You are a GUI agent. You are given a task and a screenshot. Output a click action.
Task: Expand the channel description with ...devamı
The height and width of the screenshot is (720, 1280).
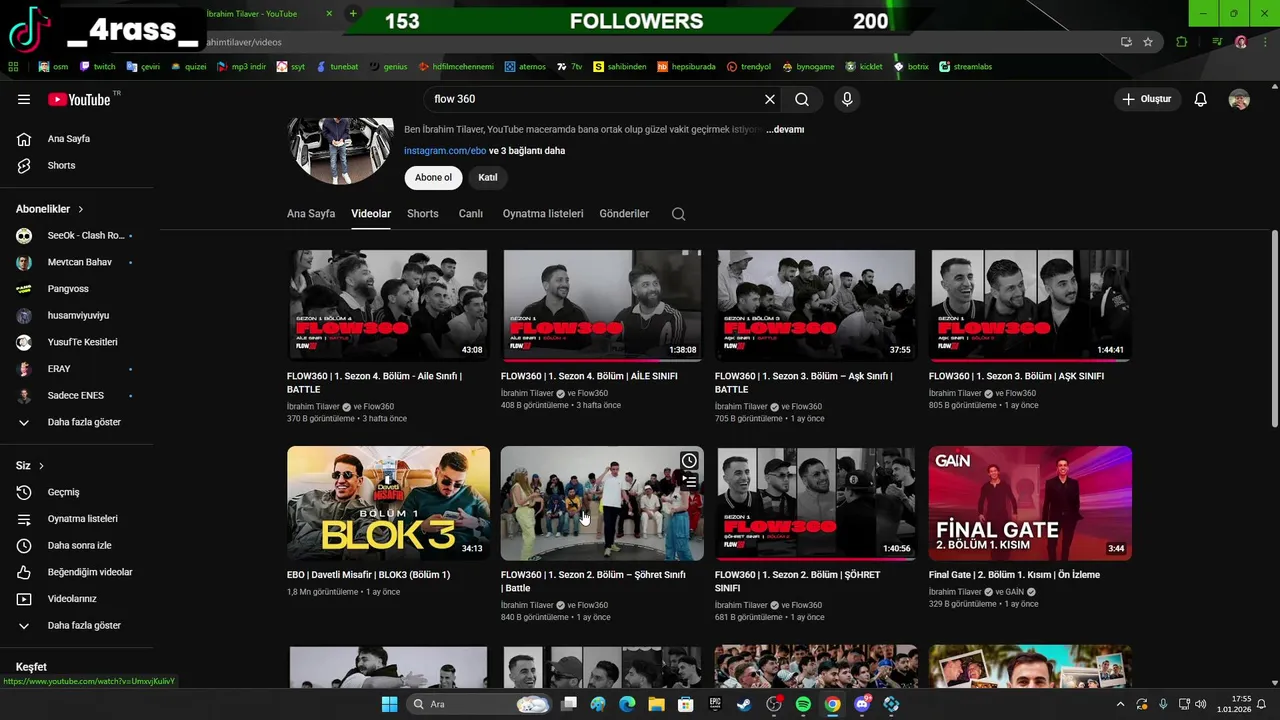[785, 129]
